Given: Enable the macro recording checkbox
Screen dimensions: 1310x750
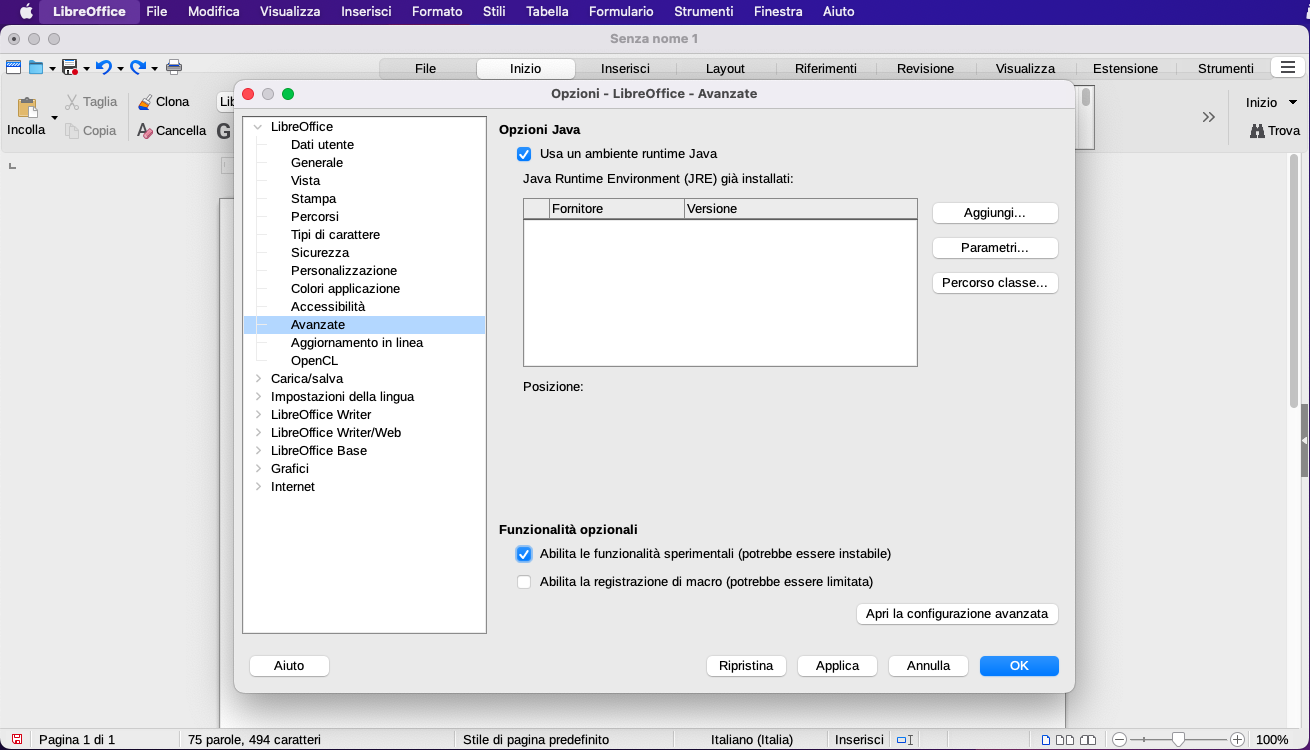Looking at the screenshot, I should click(x=524, y=582).
